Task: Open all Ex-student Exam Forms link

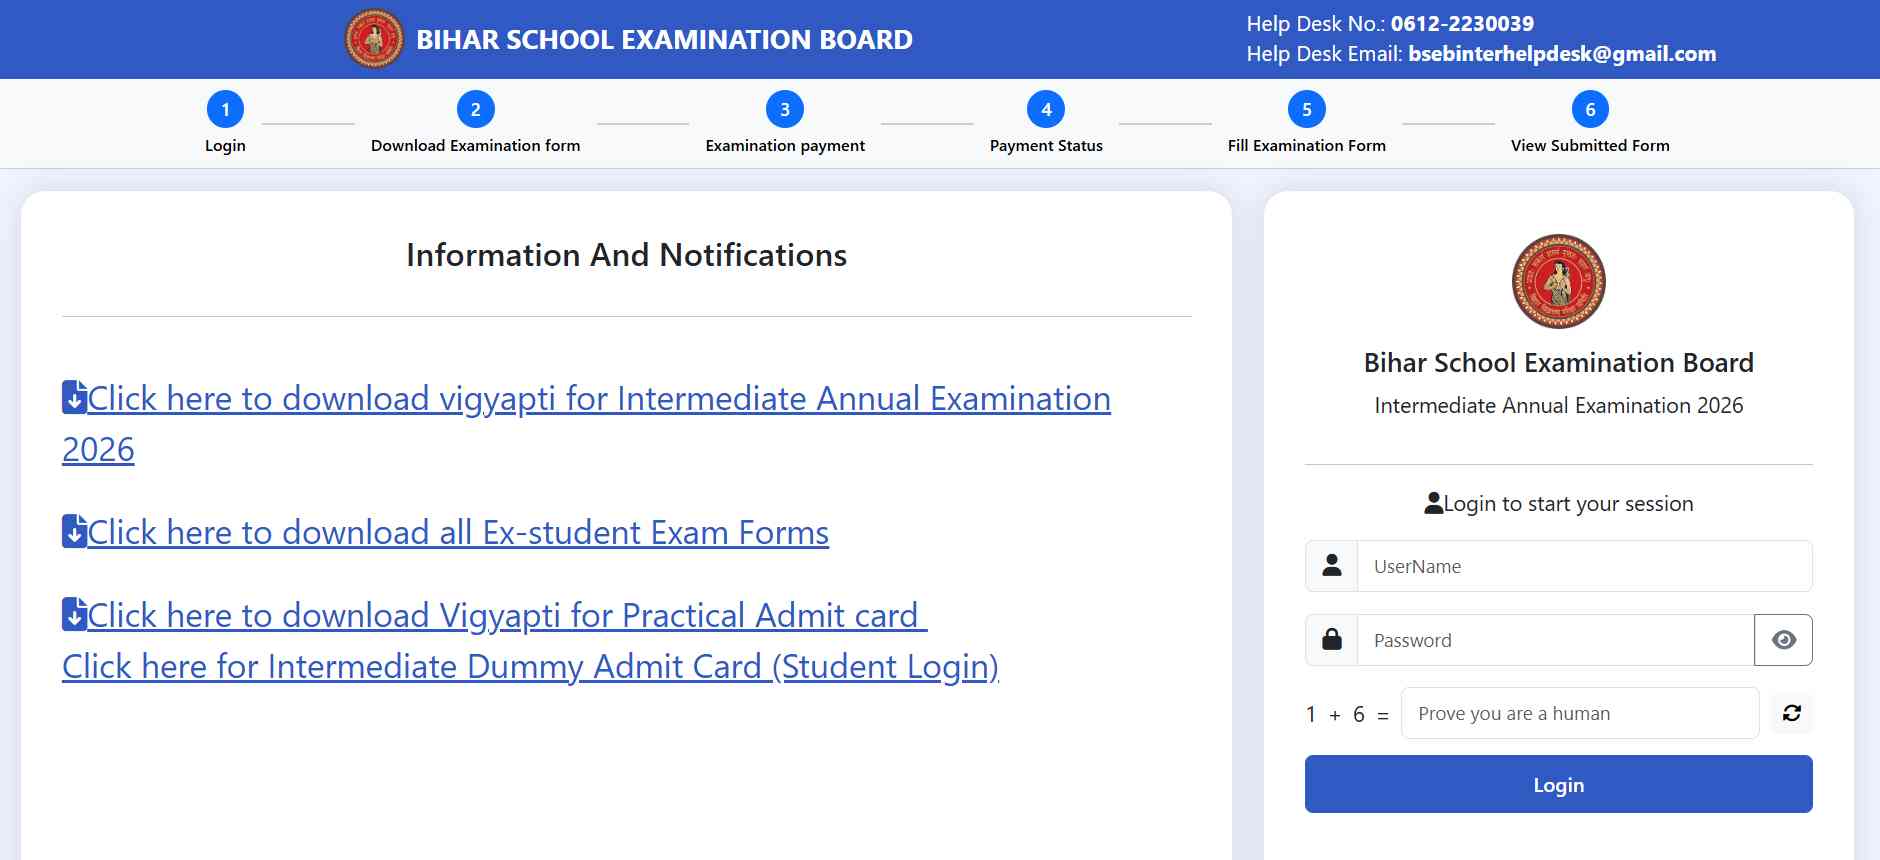Action: point(457,531)
